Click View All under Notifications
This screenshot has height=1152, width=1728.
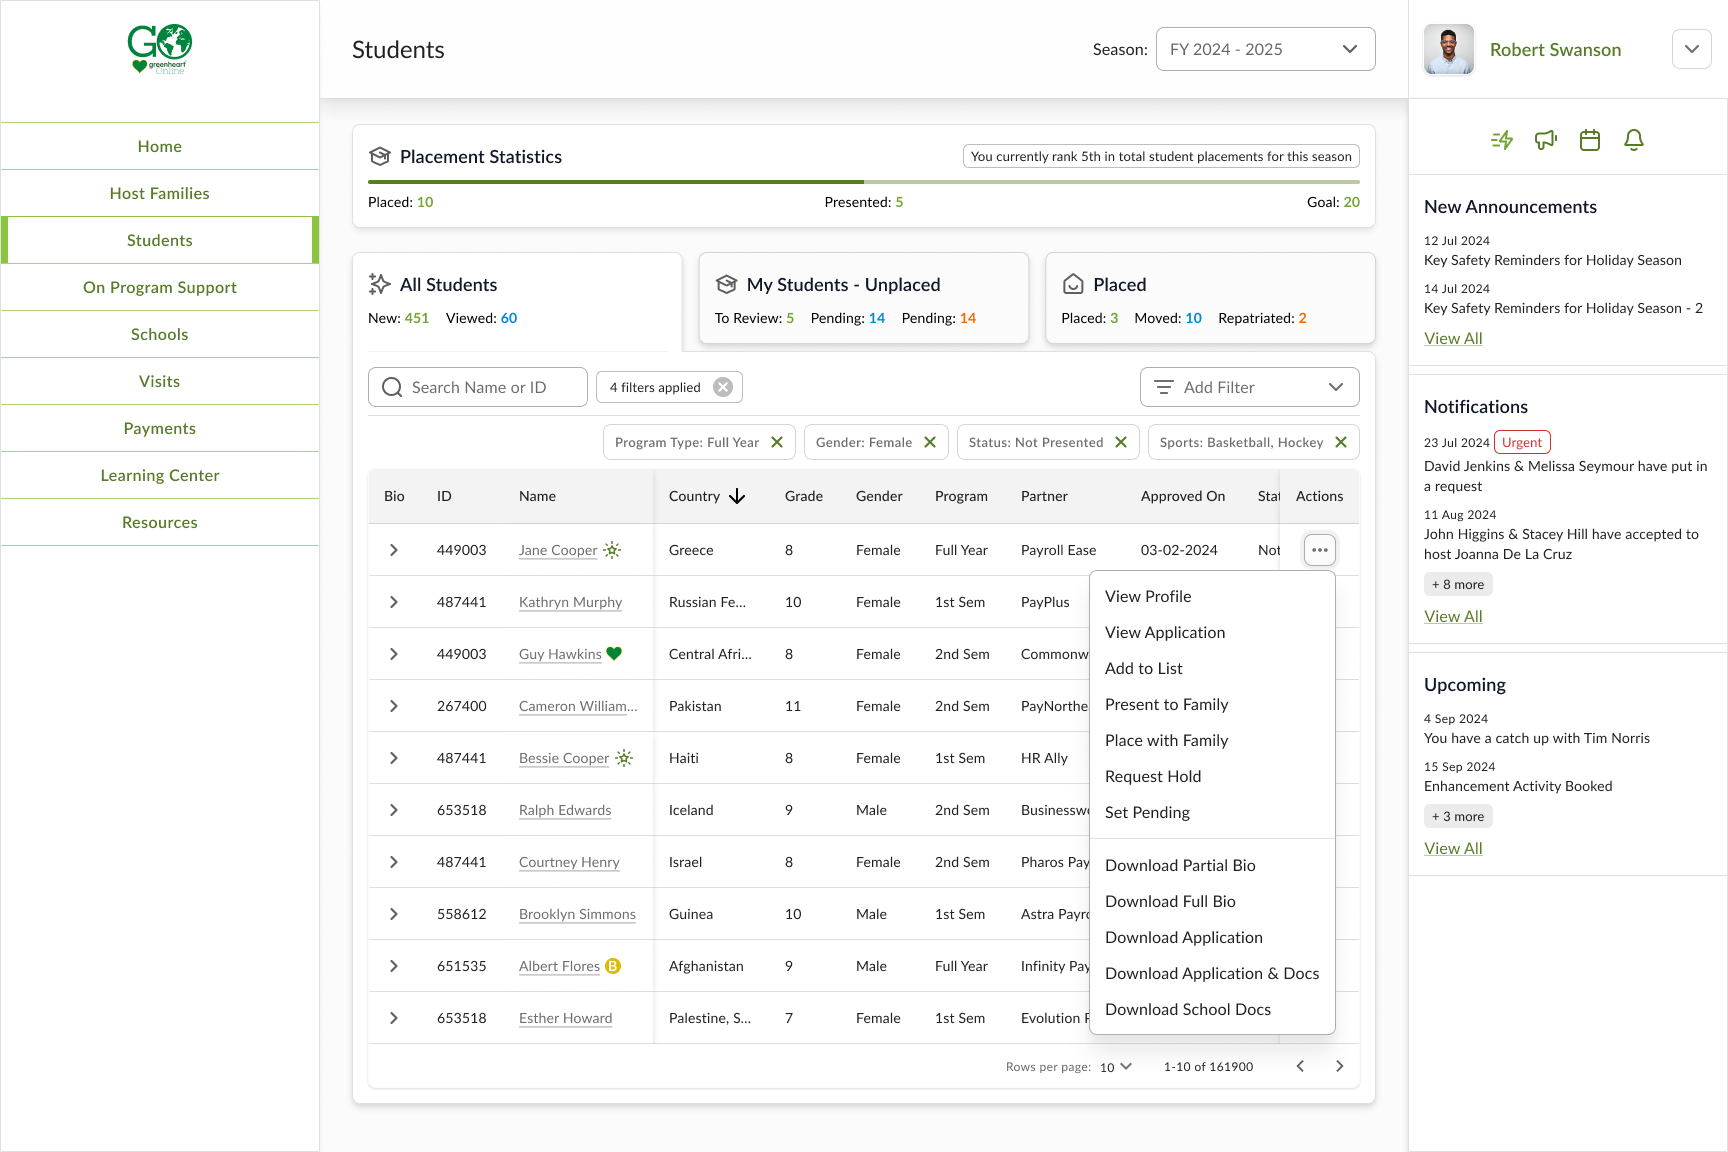click(1453, 616)
